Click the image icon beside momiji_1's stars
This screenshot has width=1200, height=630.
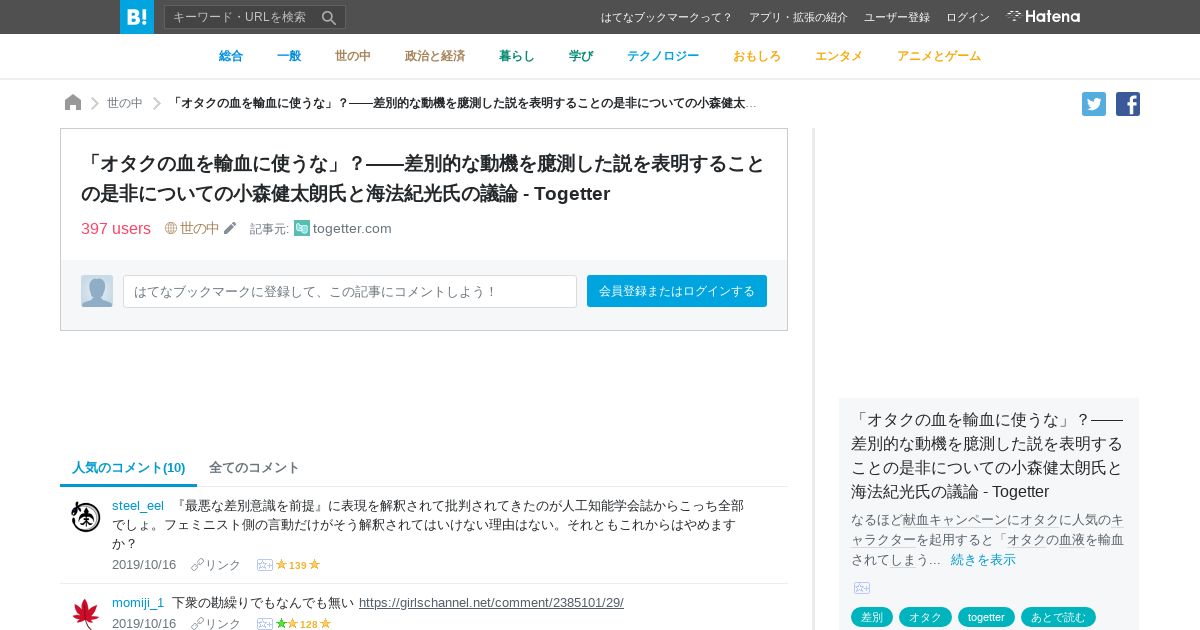(265, 624)
